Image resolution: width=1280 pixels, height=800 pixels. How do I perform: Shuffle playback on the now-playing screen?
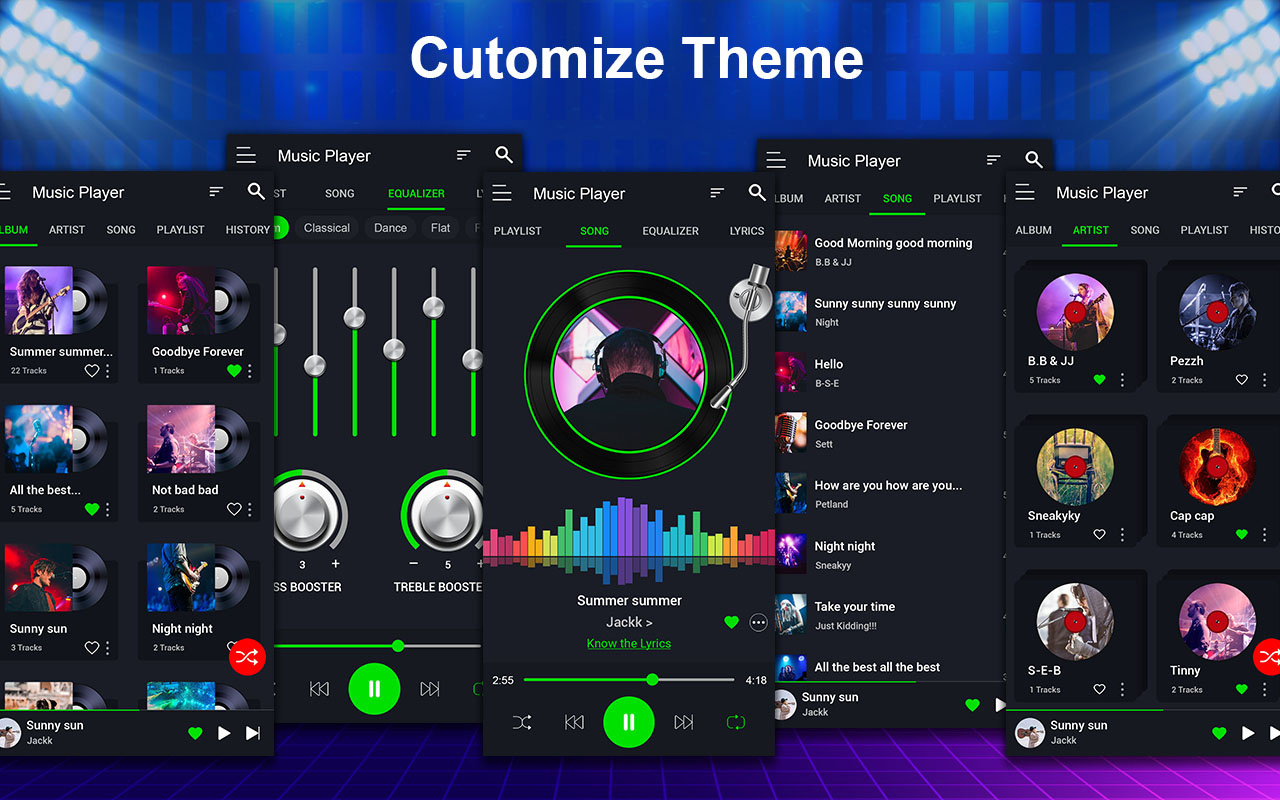point(522,722)
